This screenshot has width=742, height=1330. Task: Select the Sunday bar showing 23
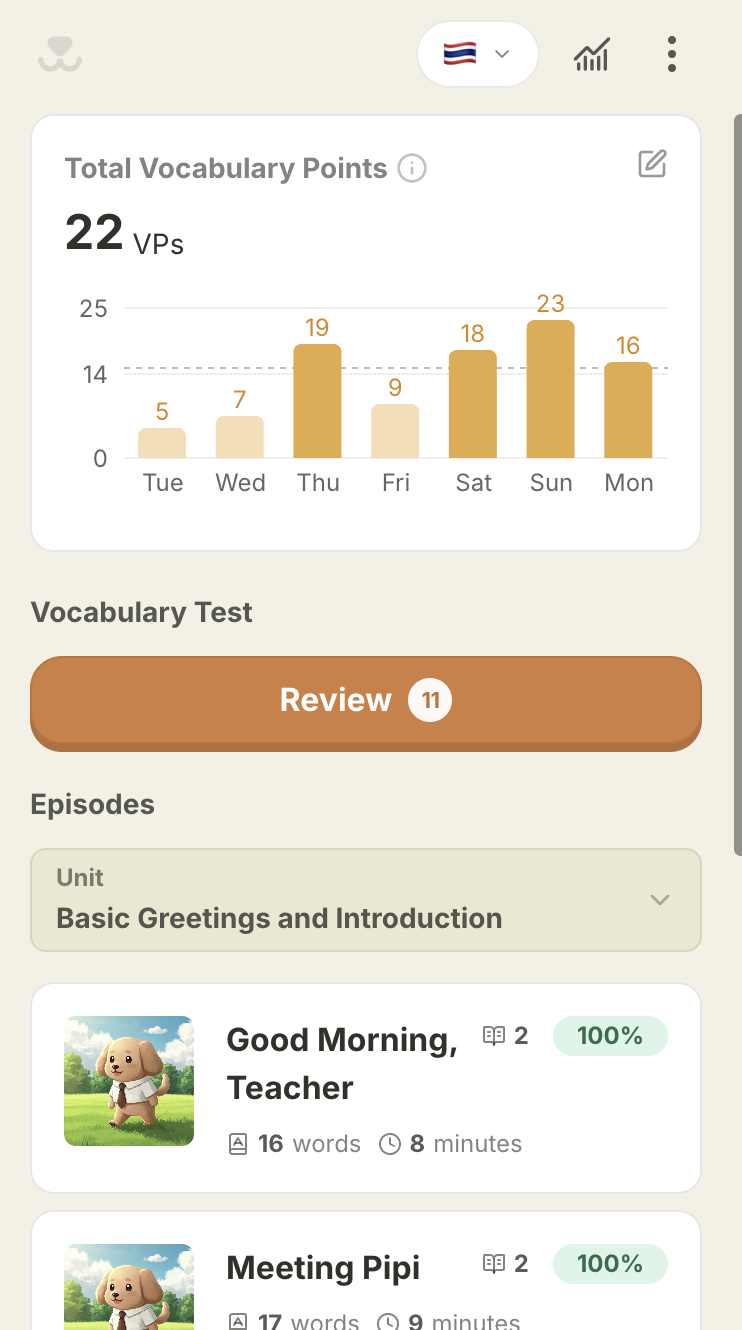(551, 389)
